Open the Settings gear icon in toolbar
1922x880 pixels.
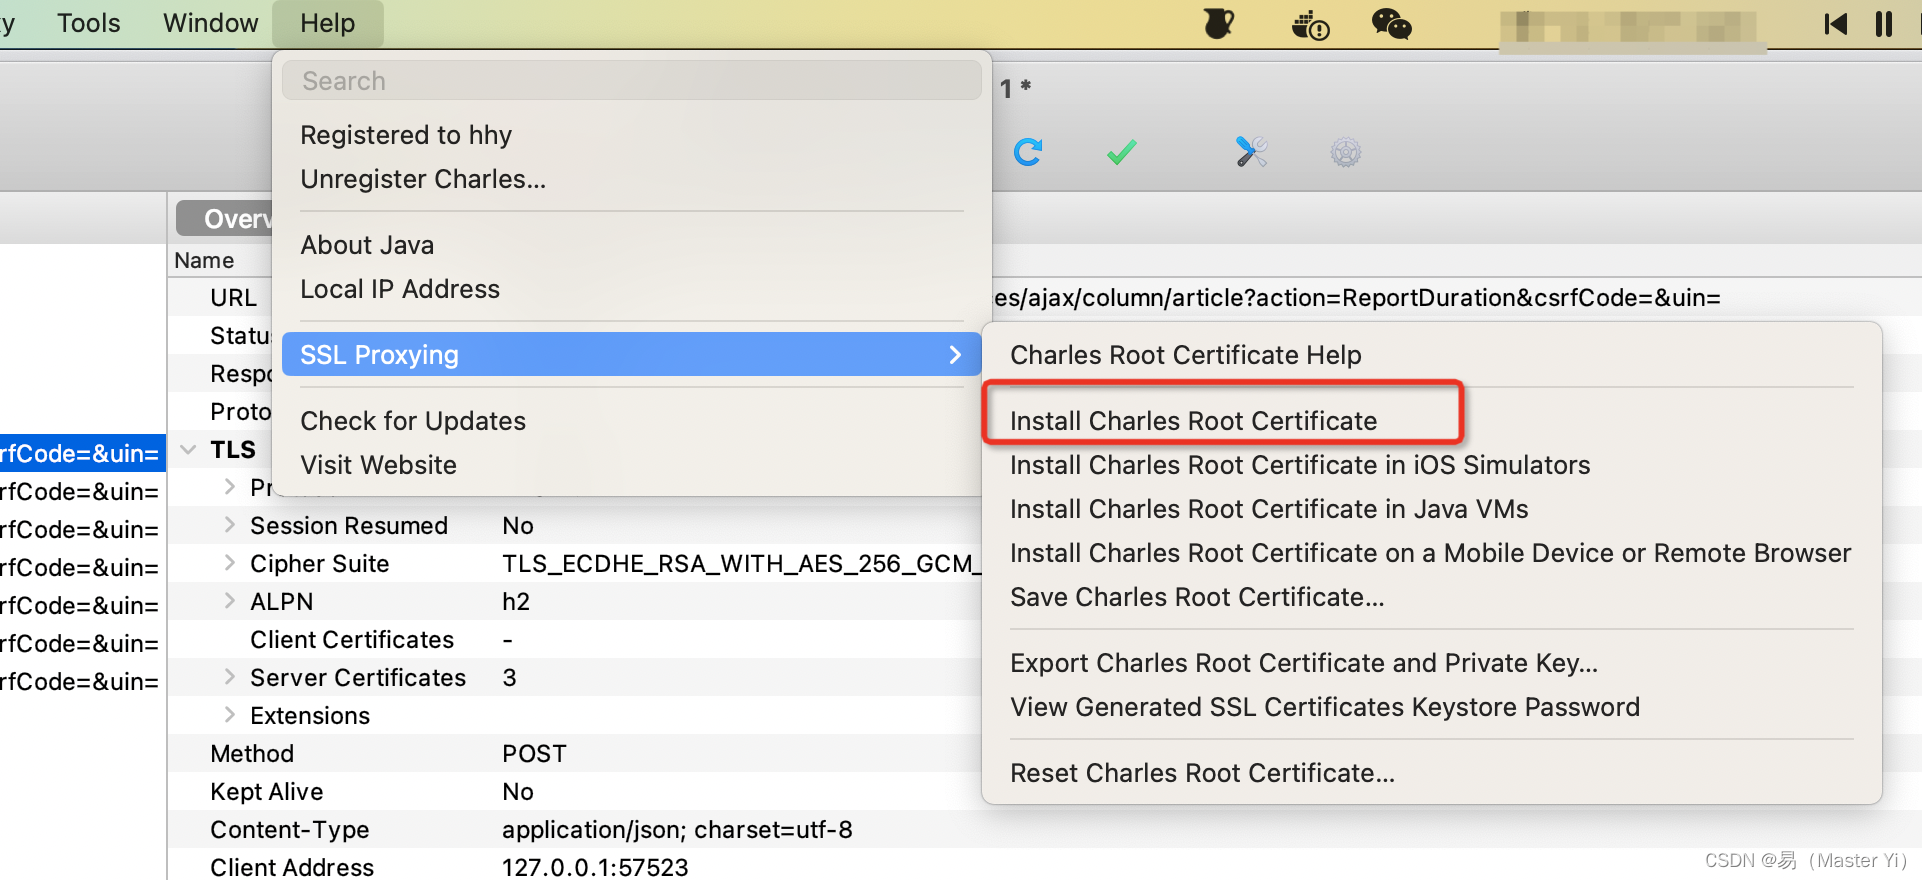(x=1346, y=152)
